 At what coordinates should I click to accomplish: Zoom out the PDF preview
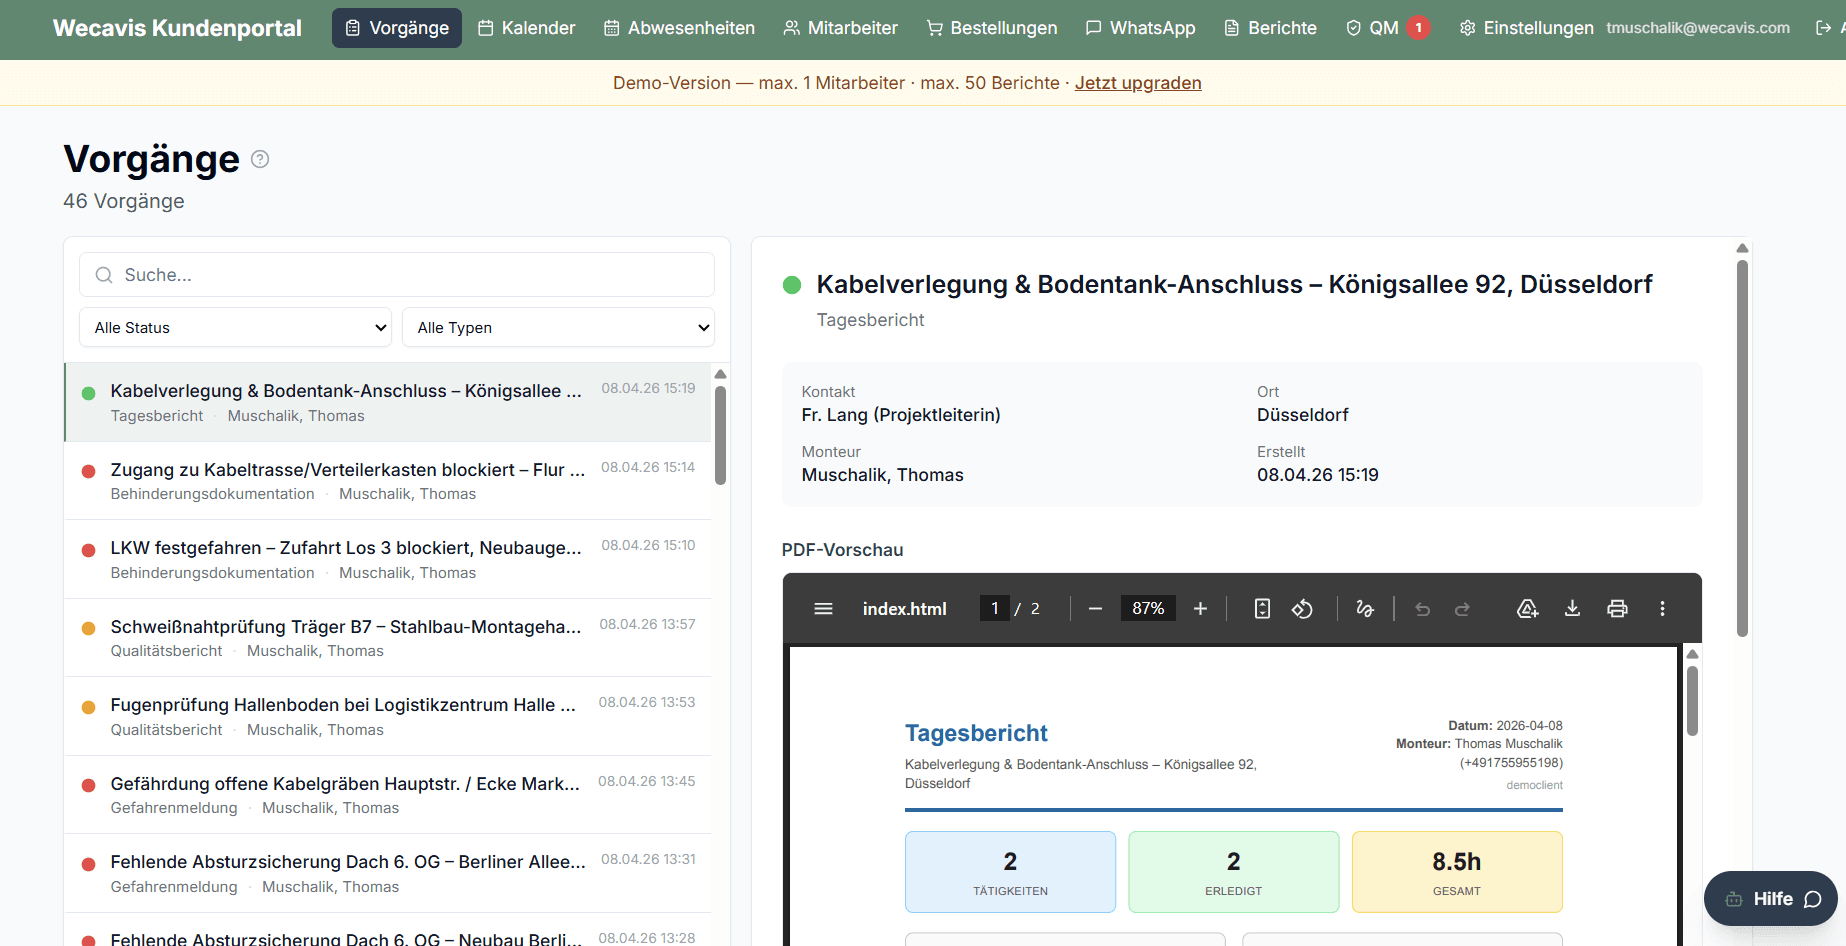tap(1095, 609)
